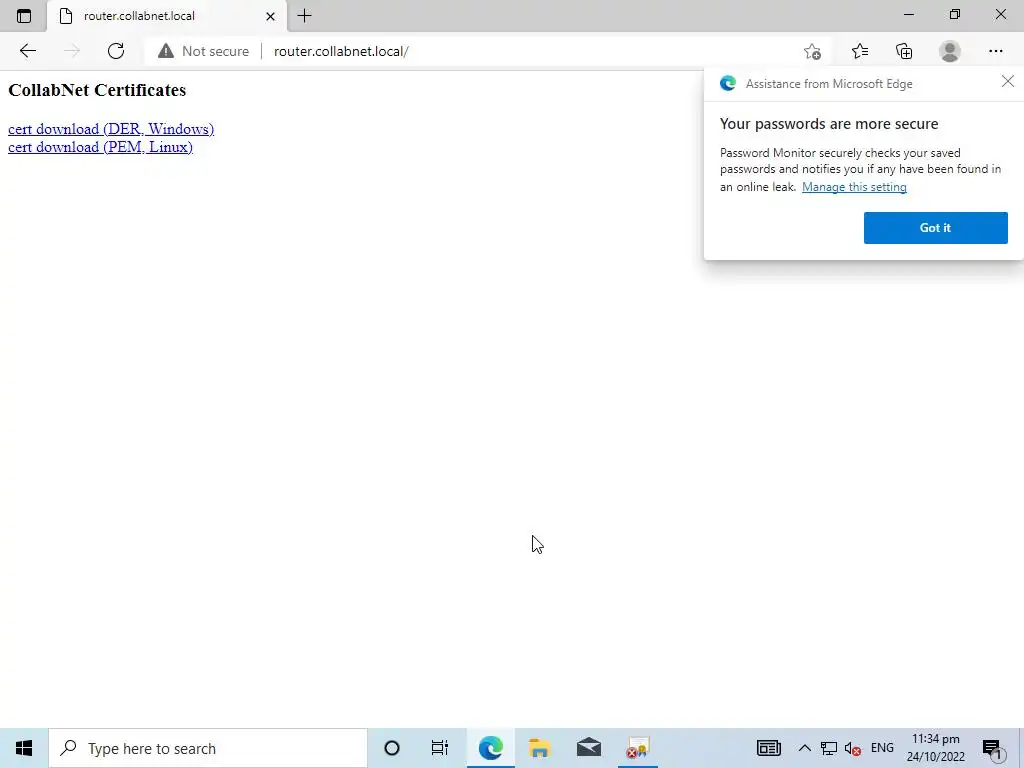1024x768 pixels.
Task: Add this page to favorites
Action: pos(812,51)
